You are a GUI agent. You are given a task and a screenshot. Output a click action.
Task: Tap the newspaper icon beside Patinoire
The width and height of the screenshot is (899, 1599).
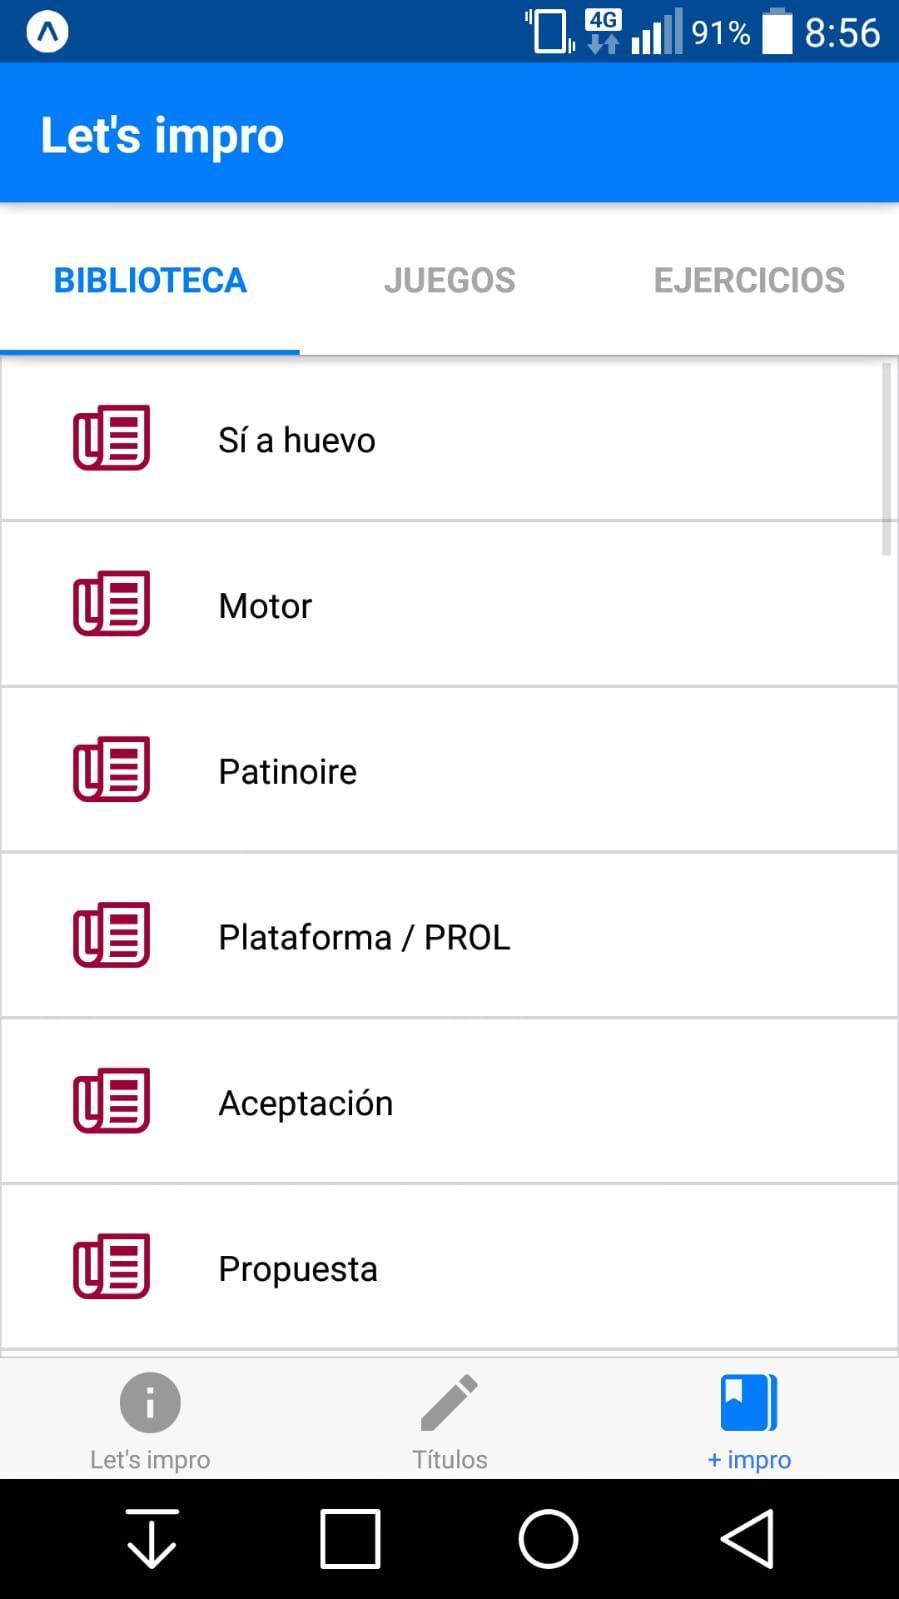111,769
